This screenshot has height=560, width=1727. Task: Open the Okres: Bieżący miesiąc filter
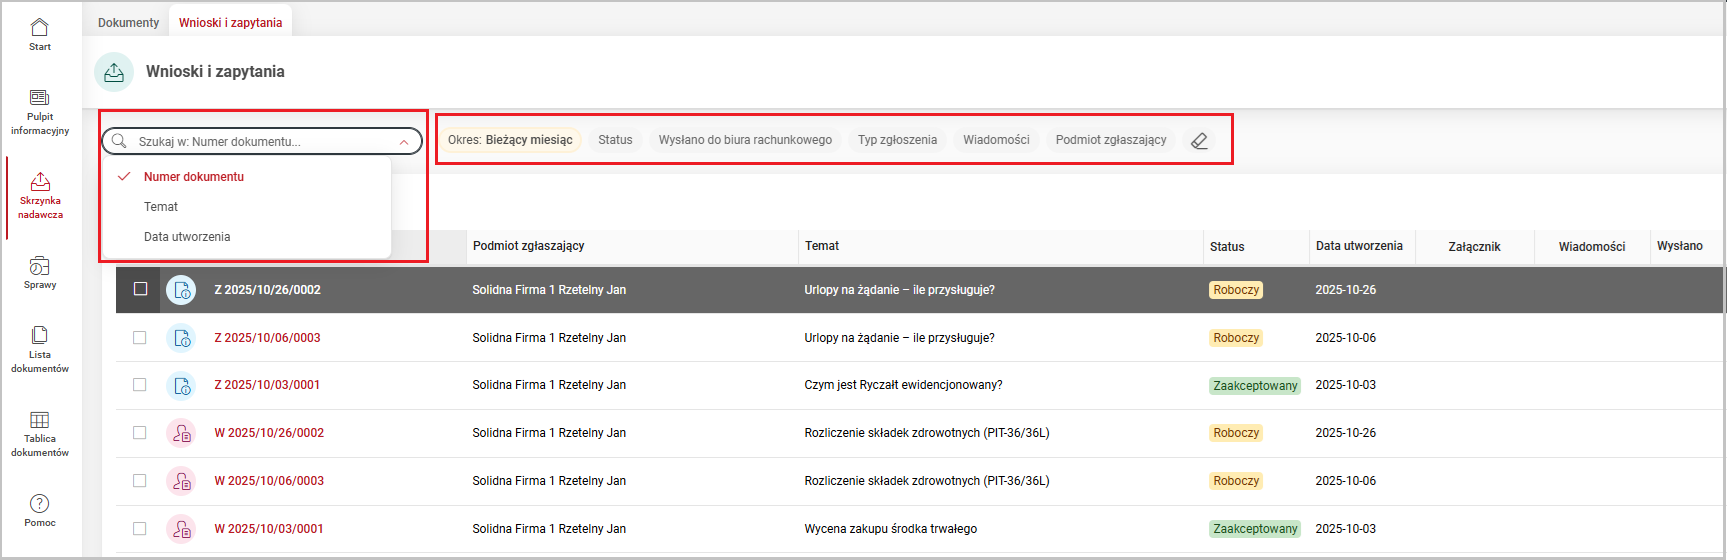pyautogui.click(x=510, y=140)
